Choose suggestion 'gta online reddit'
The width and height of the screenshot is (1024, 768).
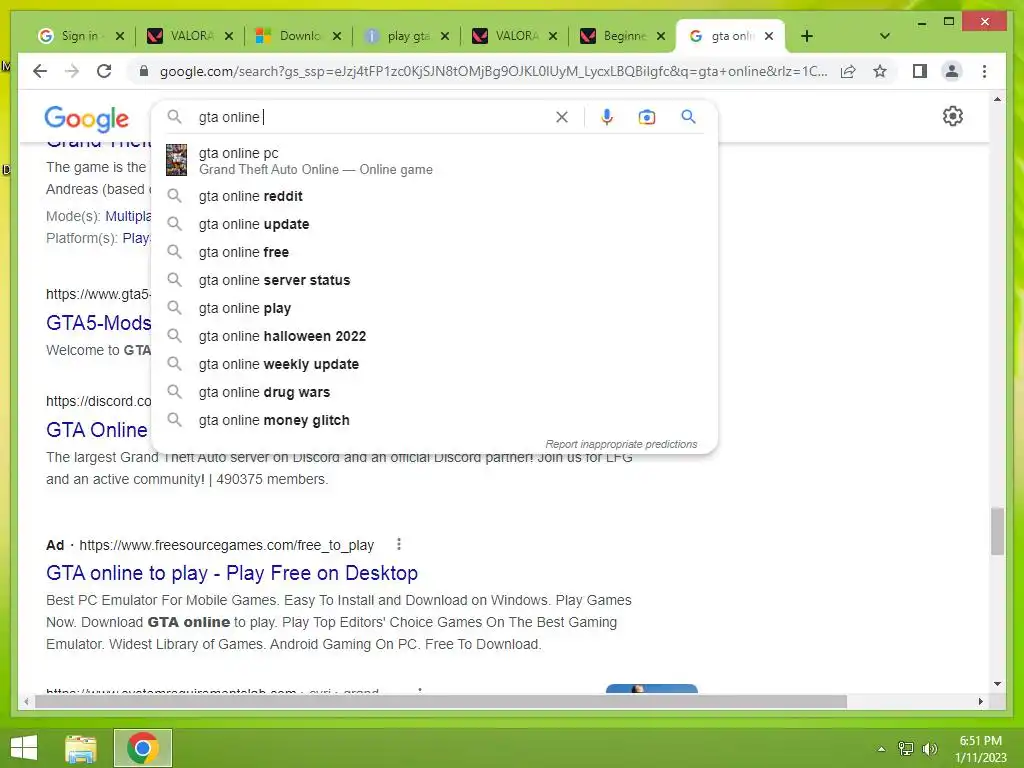(434, 196)
